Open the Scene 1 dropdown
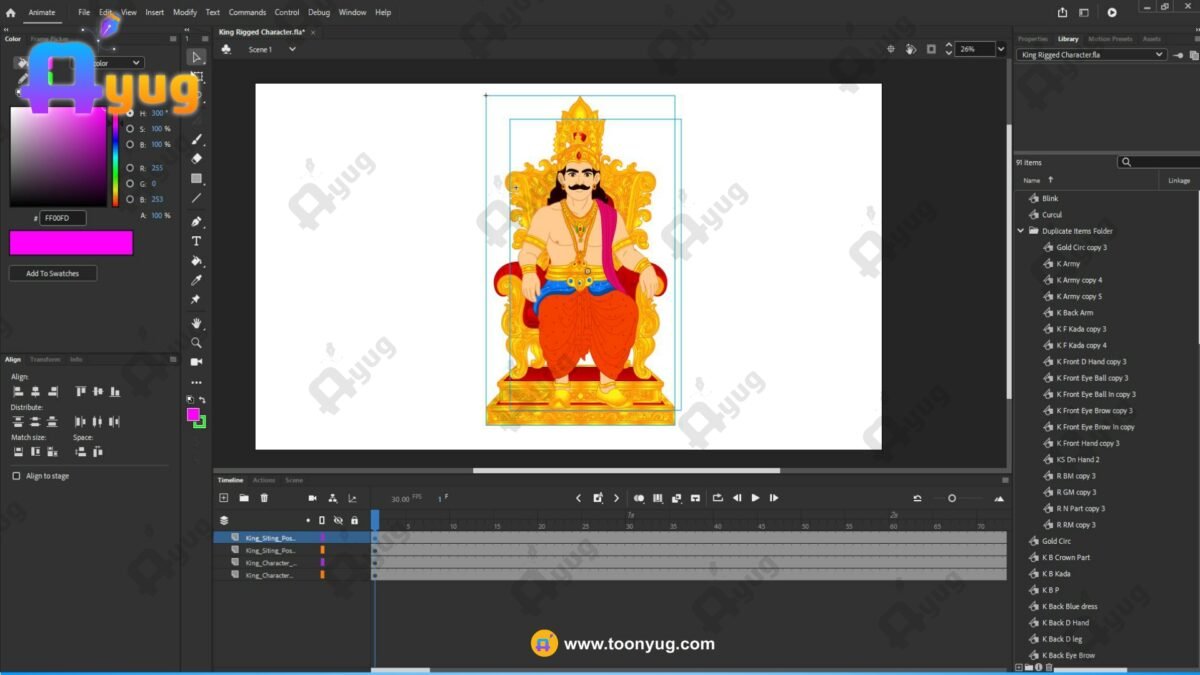The height and width of the screenshot is (675, 1200). click(292, 49)
